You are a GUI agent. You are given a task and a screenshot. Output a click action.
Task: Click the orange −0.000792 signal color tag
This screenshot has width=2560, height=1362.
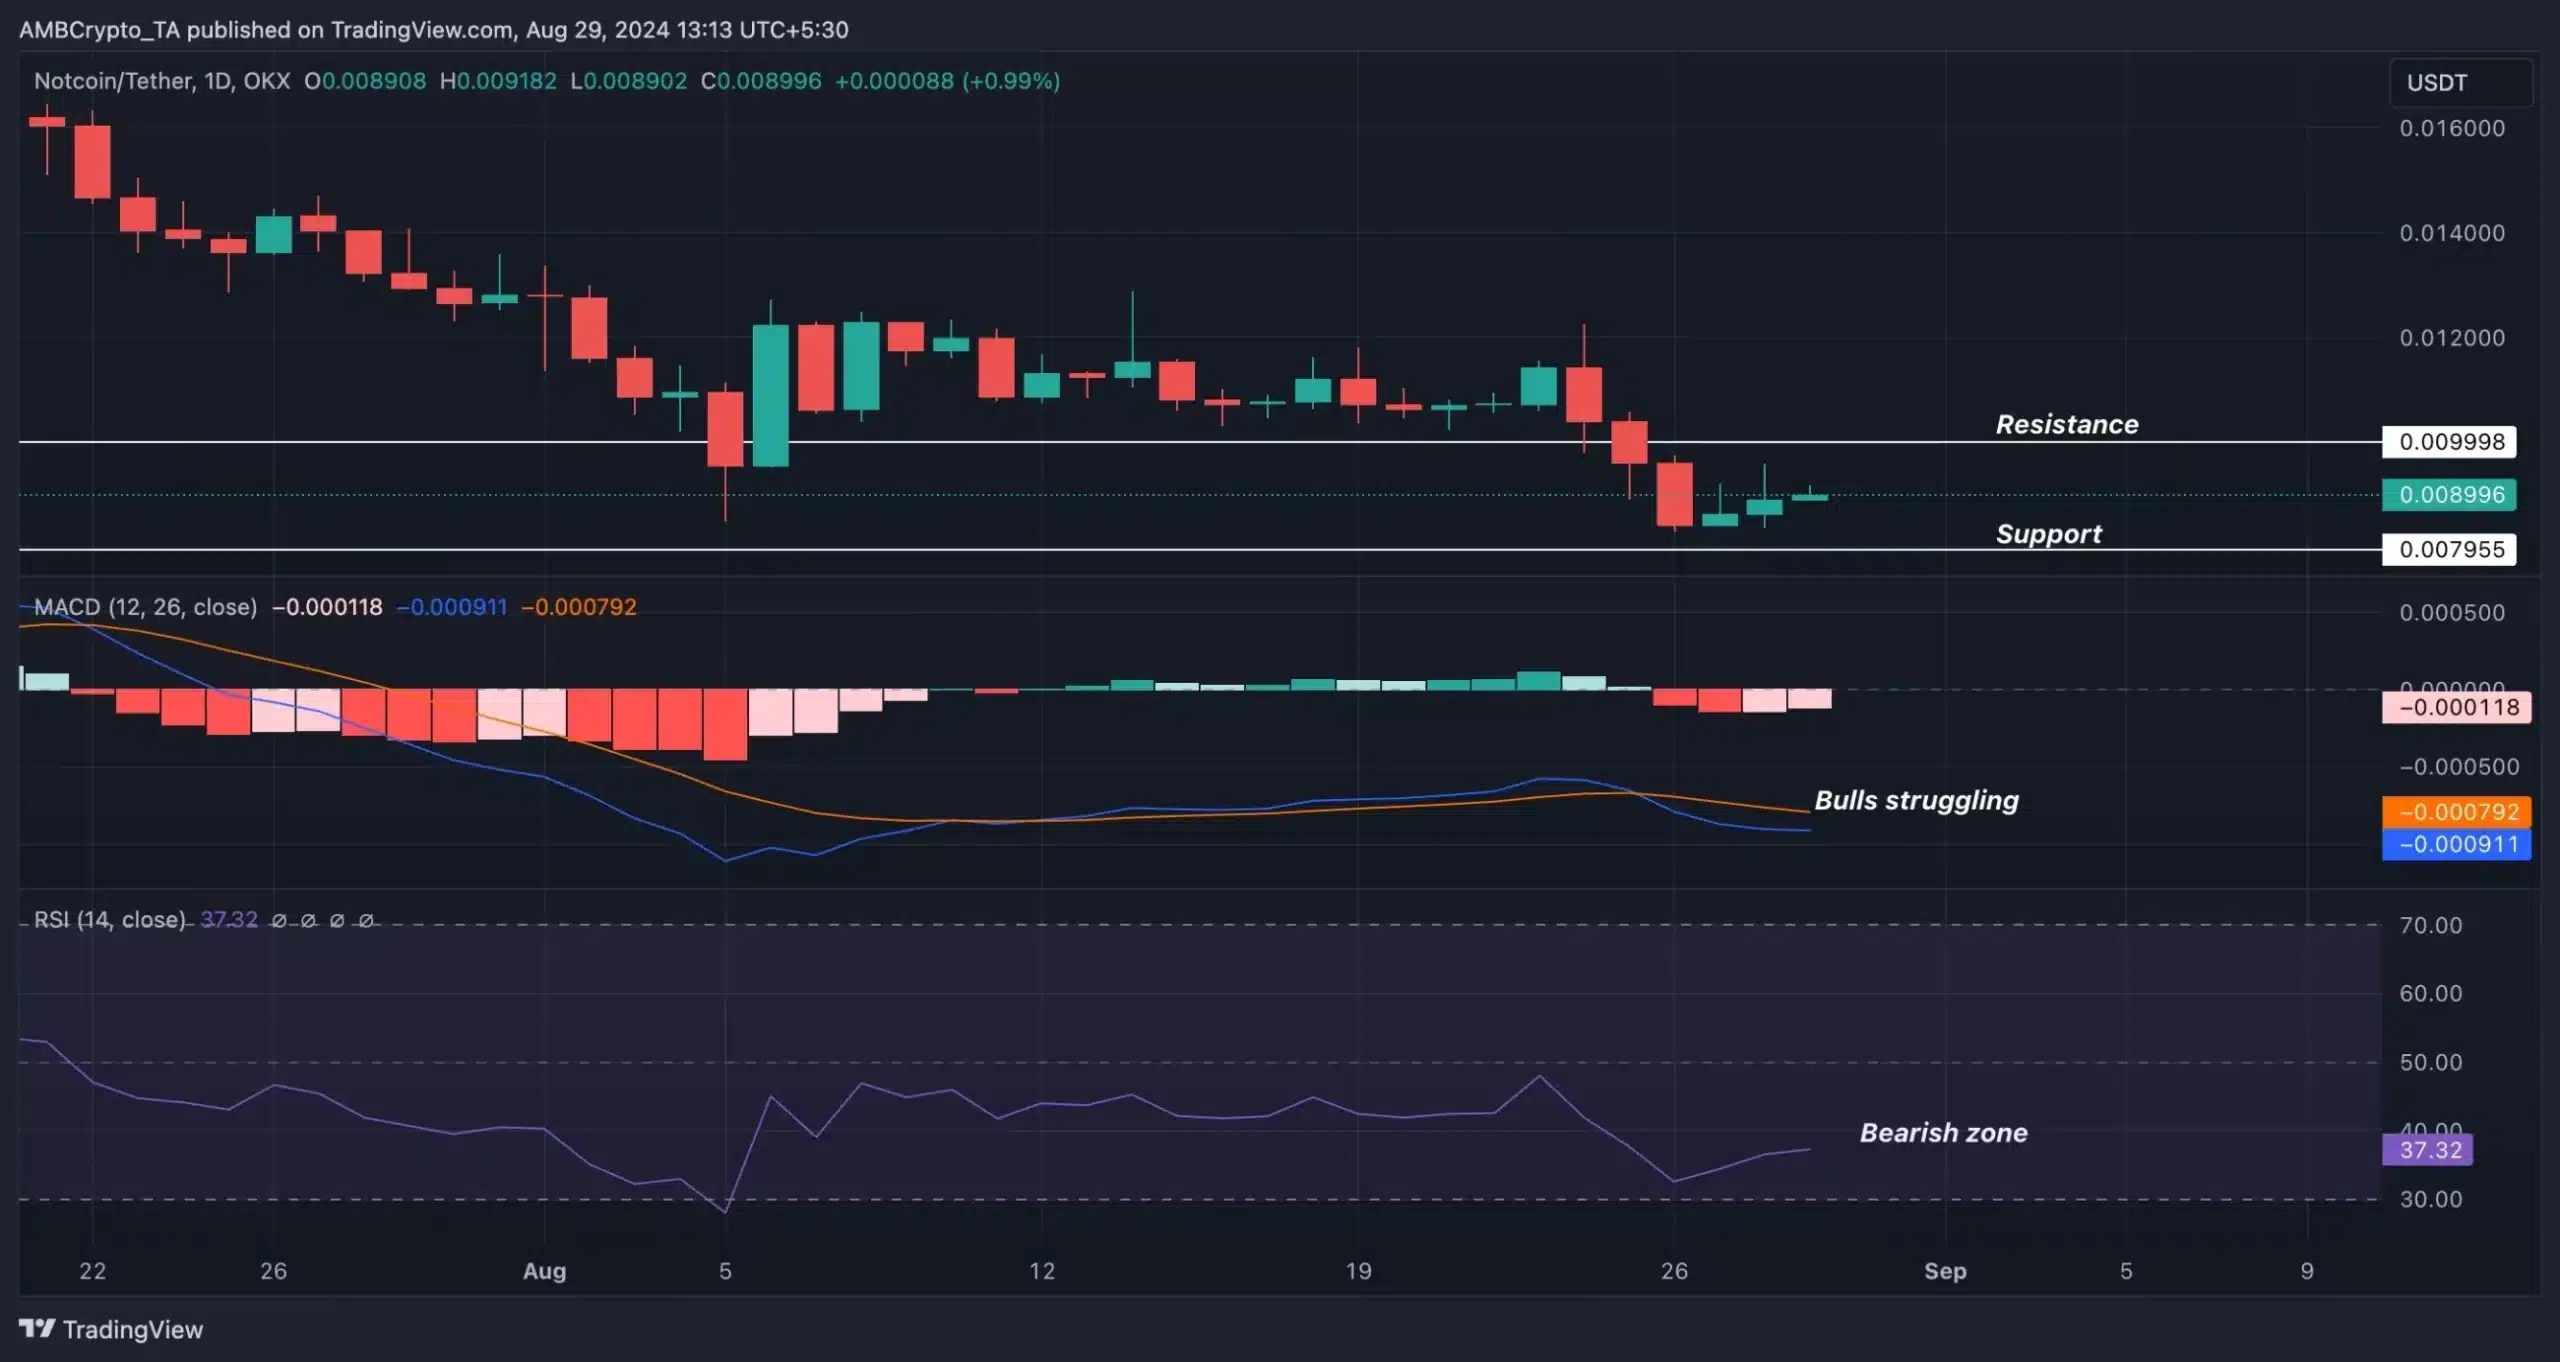(x=2458, y=812)
